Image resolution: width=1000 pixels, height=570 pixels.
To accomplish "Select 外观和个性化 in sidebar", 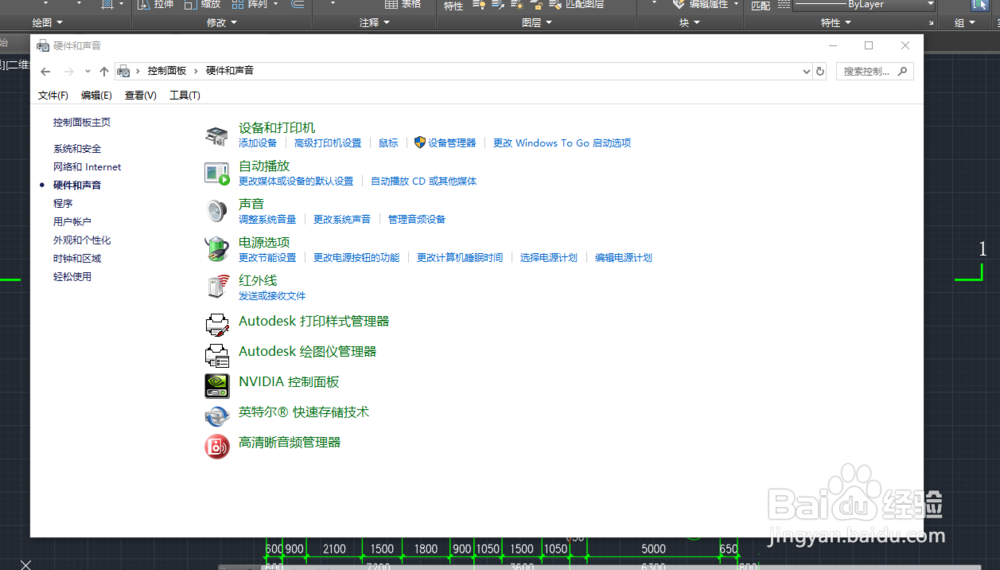I will click(82, 240).
